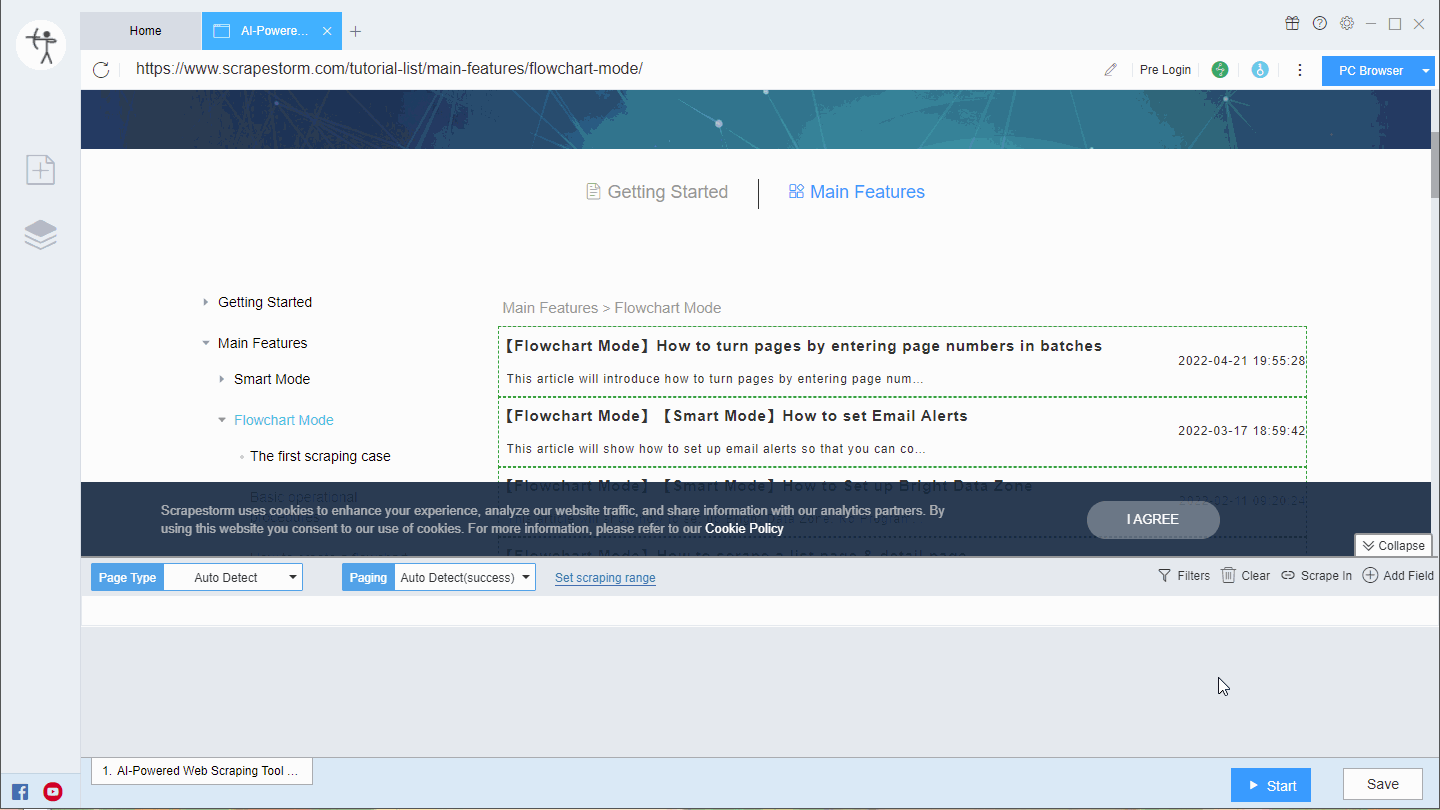Screen dimensions: 1440x810
Task: Open the tasks layers icon in the left sidebar
Action: [x=40, y=234]
